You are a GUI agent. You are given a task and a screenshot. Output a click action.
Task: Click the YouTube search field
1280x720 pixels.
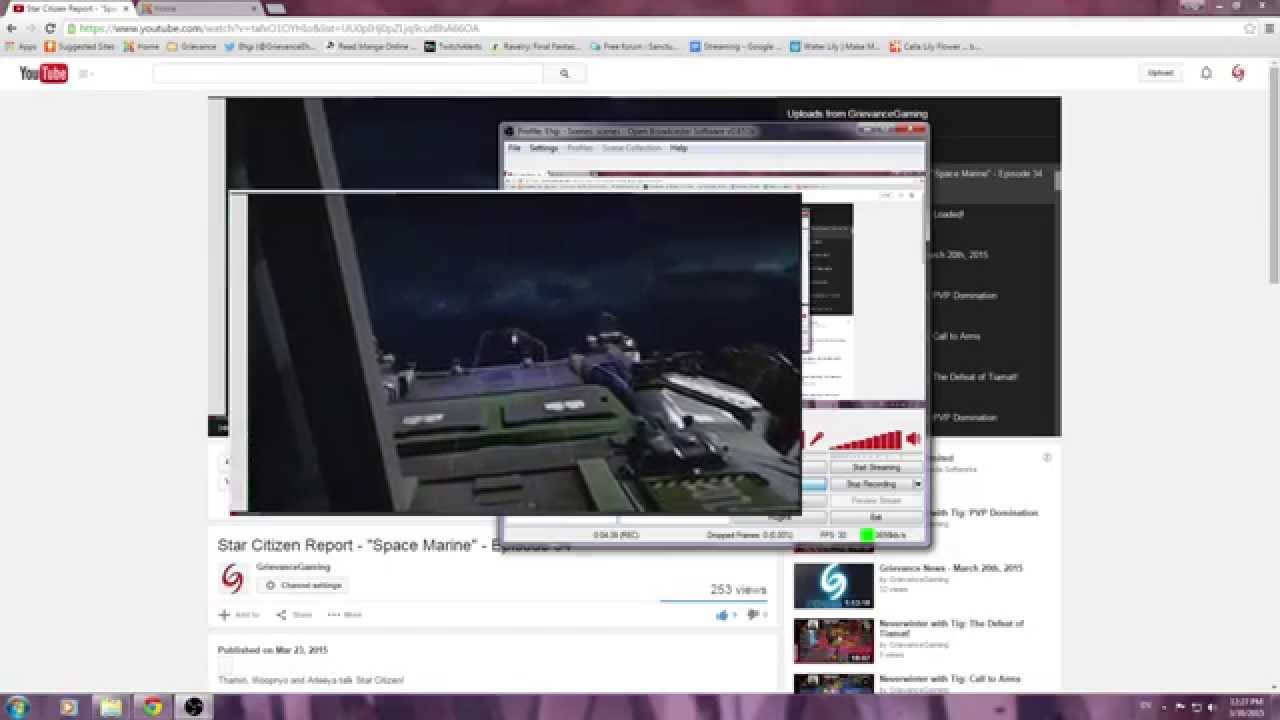coord(348,73)
